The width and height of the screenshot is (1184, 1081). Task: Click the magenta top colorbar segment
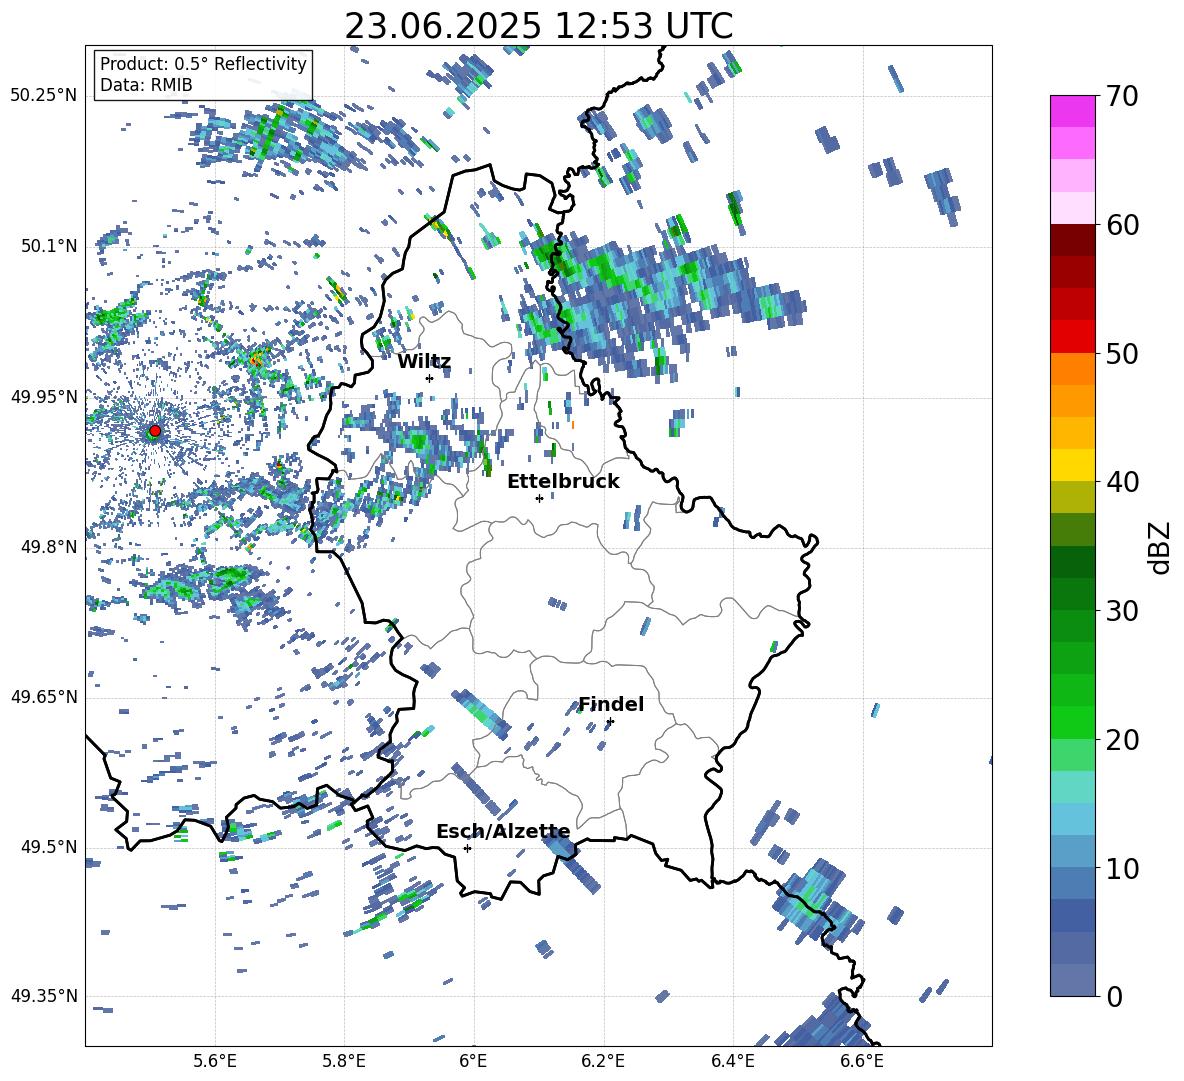(x=1072, y=111)
